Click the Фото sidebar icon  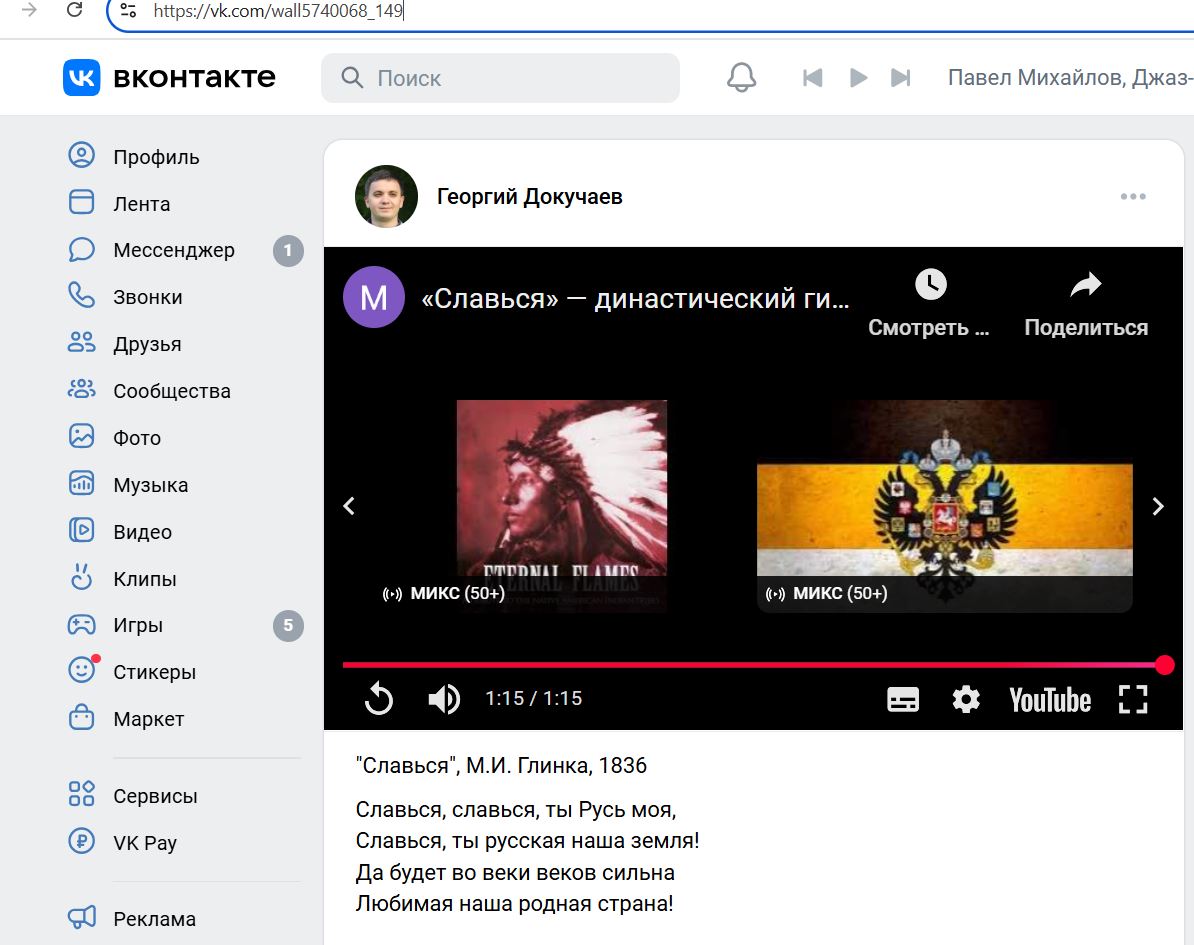(x=81, y=436)
